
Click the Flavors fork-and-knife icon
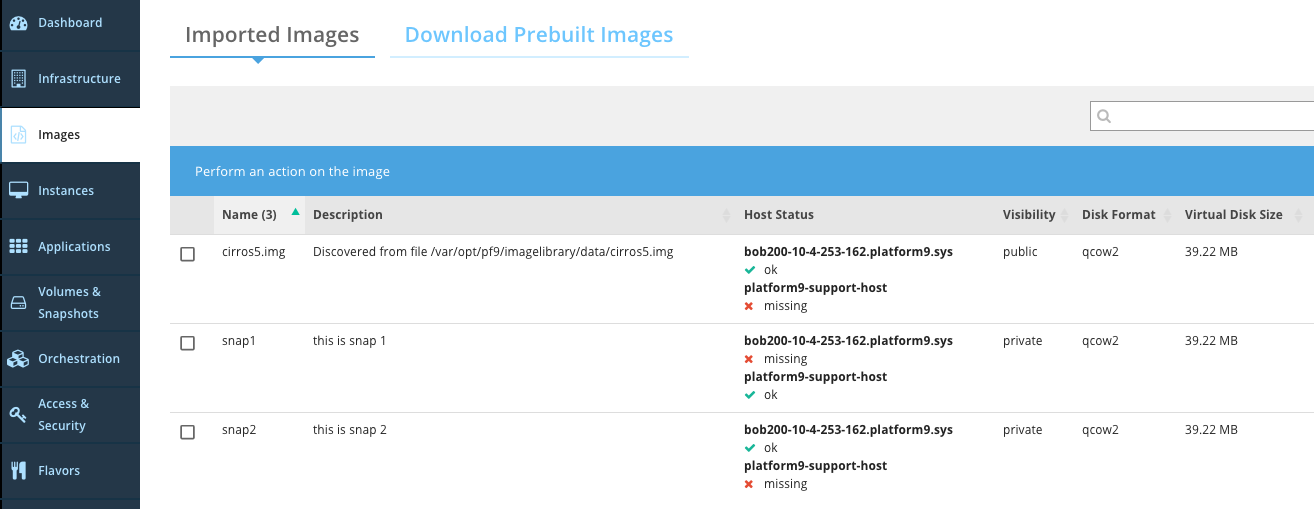click(x=18, y=470)
